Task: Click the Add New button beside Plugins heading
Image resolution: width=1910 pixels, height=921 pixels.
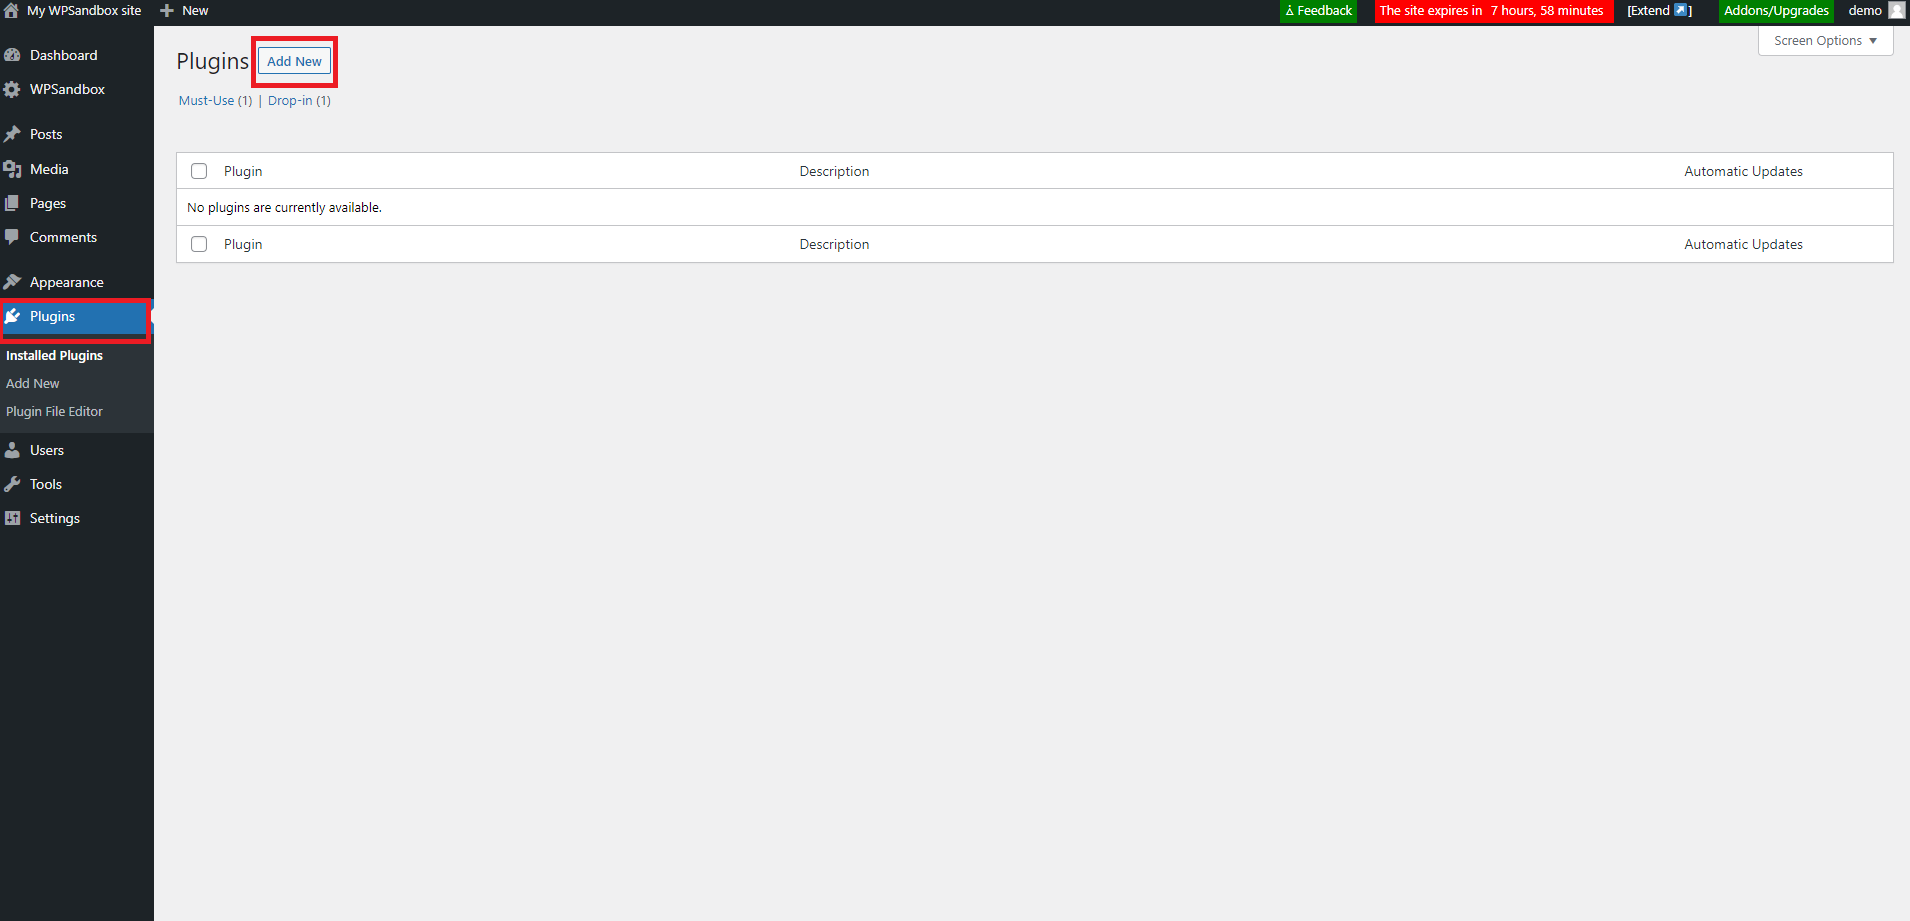Action: [294, 61]
